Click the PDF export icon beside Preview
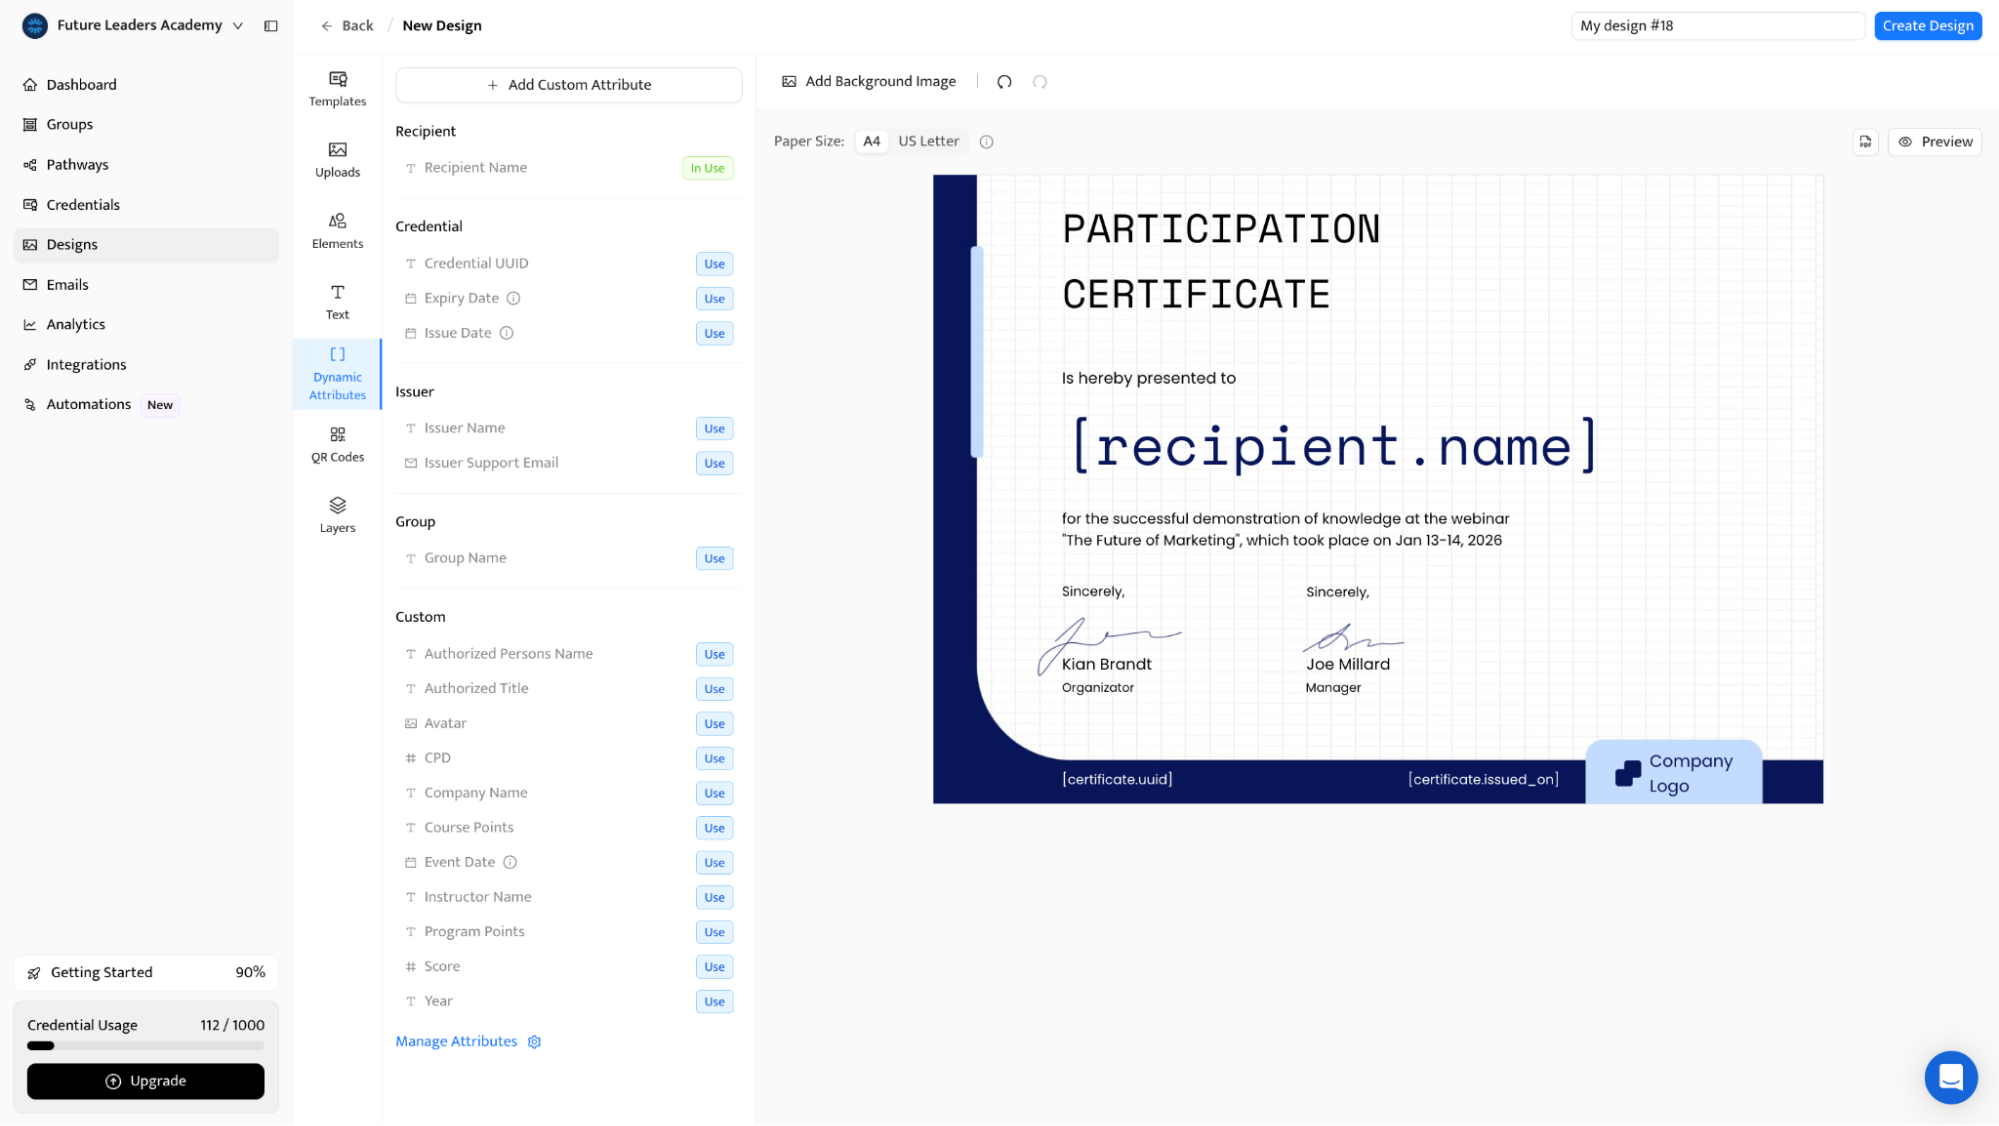 [1865, 142]
